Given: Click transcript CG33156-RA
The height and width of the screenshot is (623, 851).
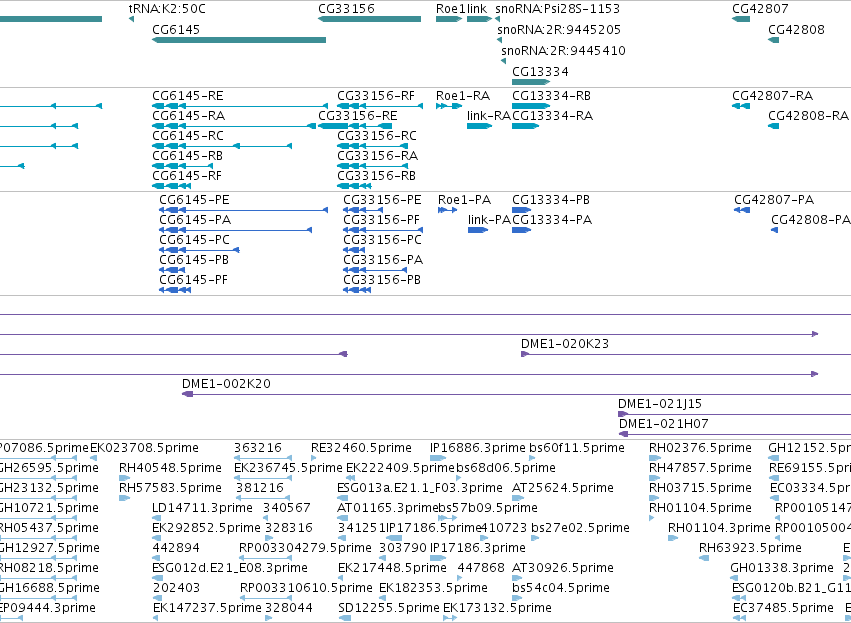Looking at the screenshot, I should pos(372,166).
